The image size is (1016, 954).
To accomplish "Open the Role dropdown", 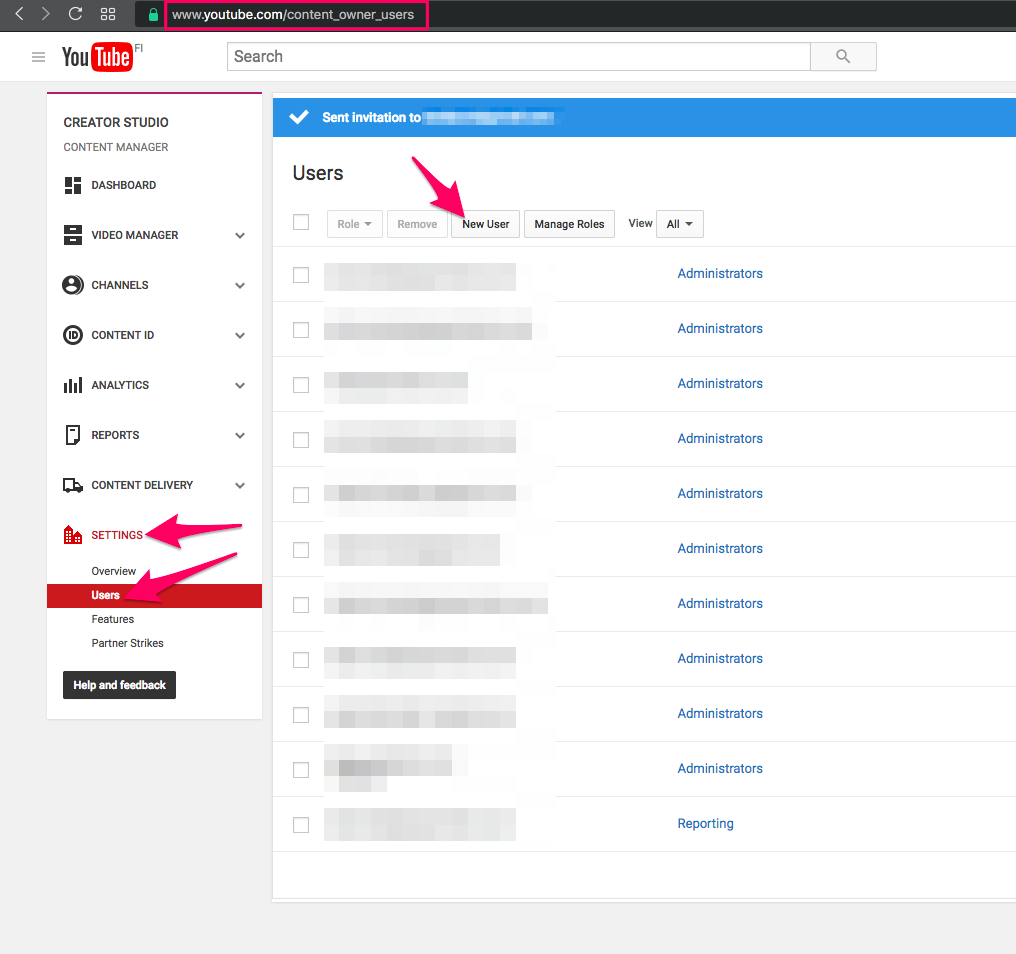I will [354, 224].
